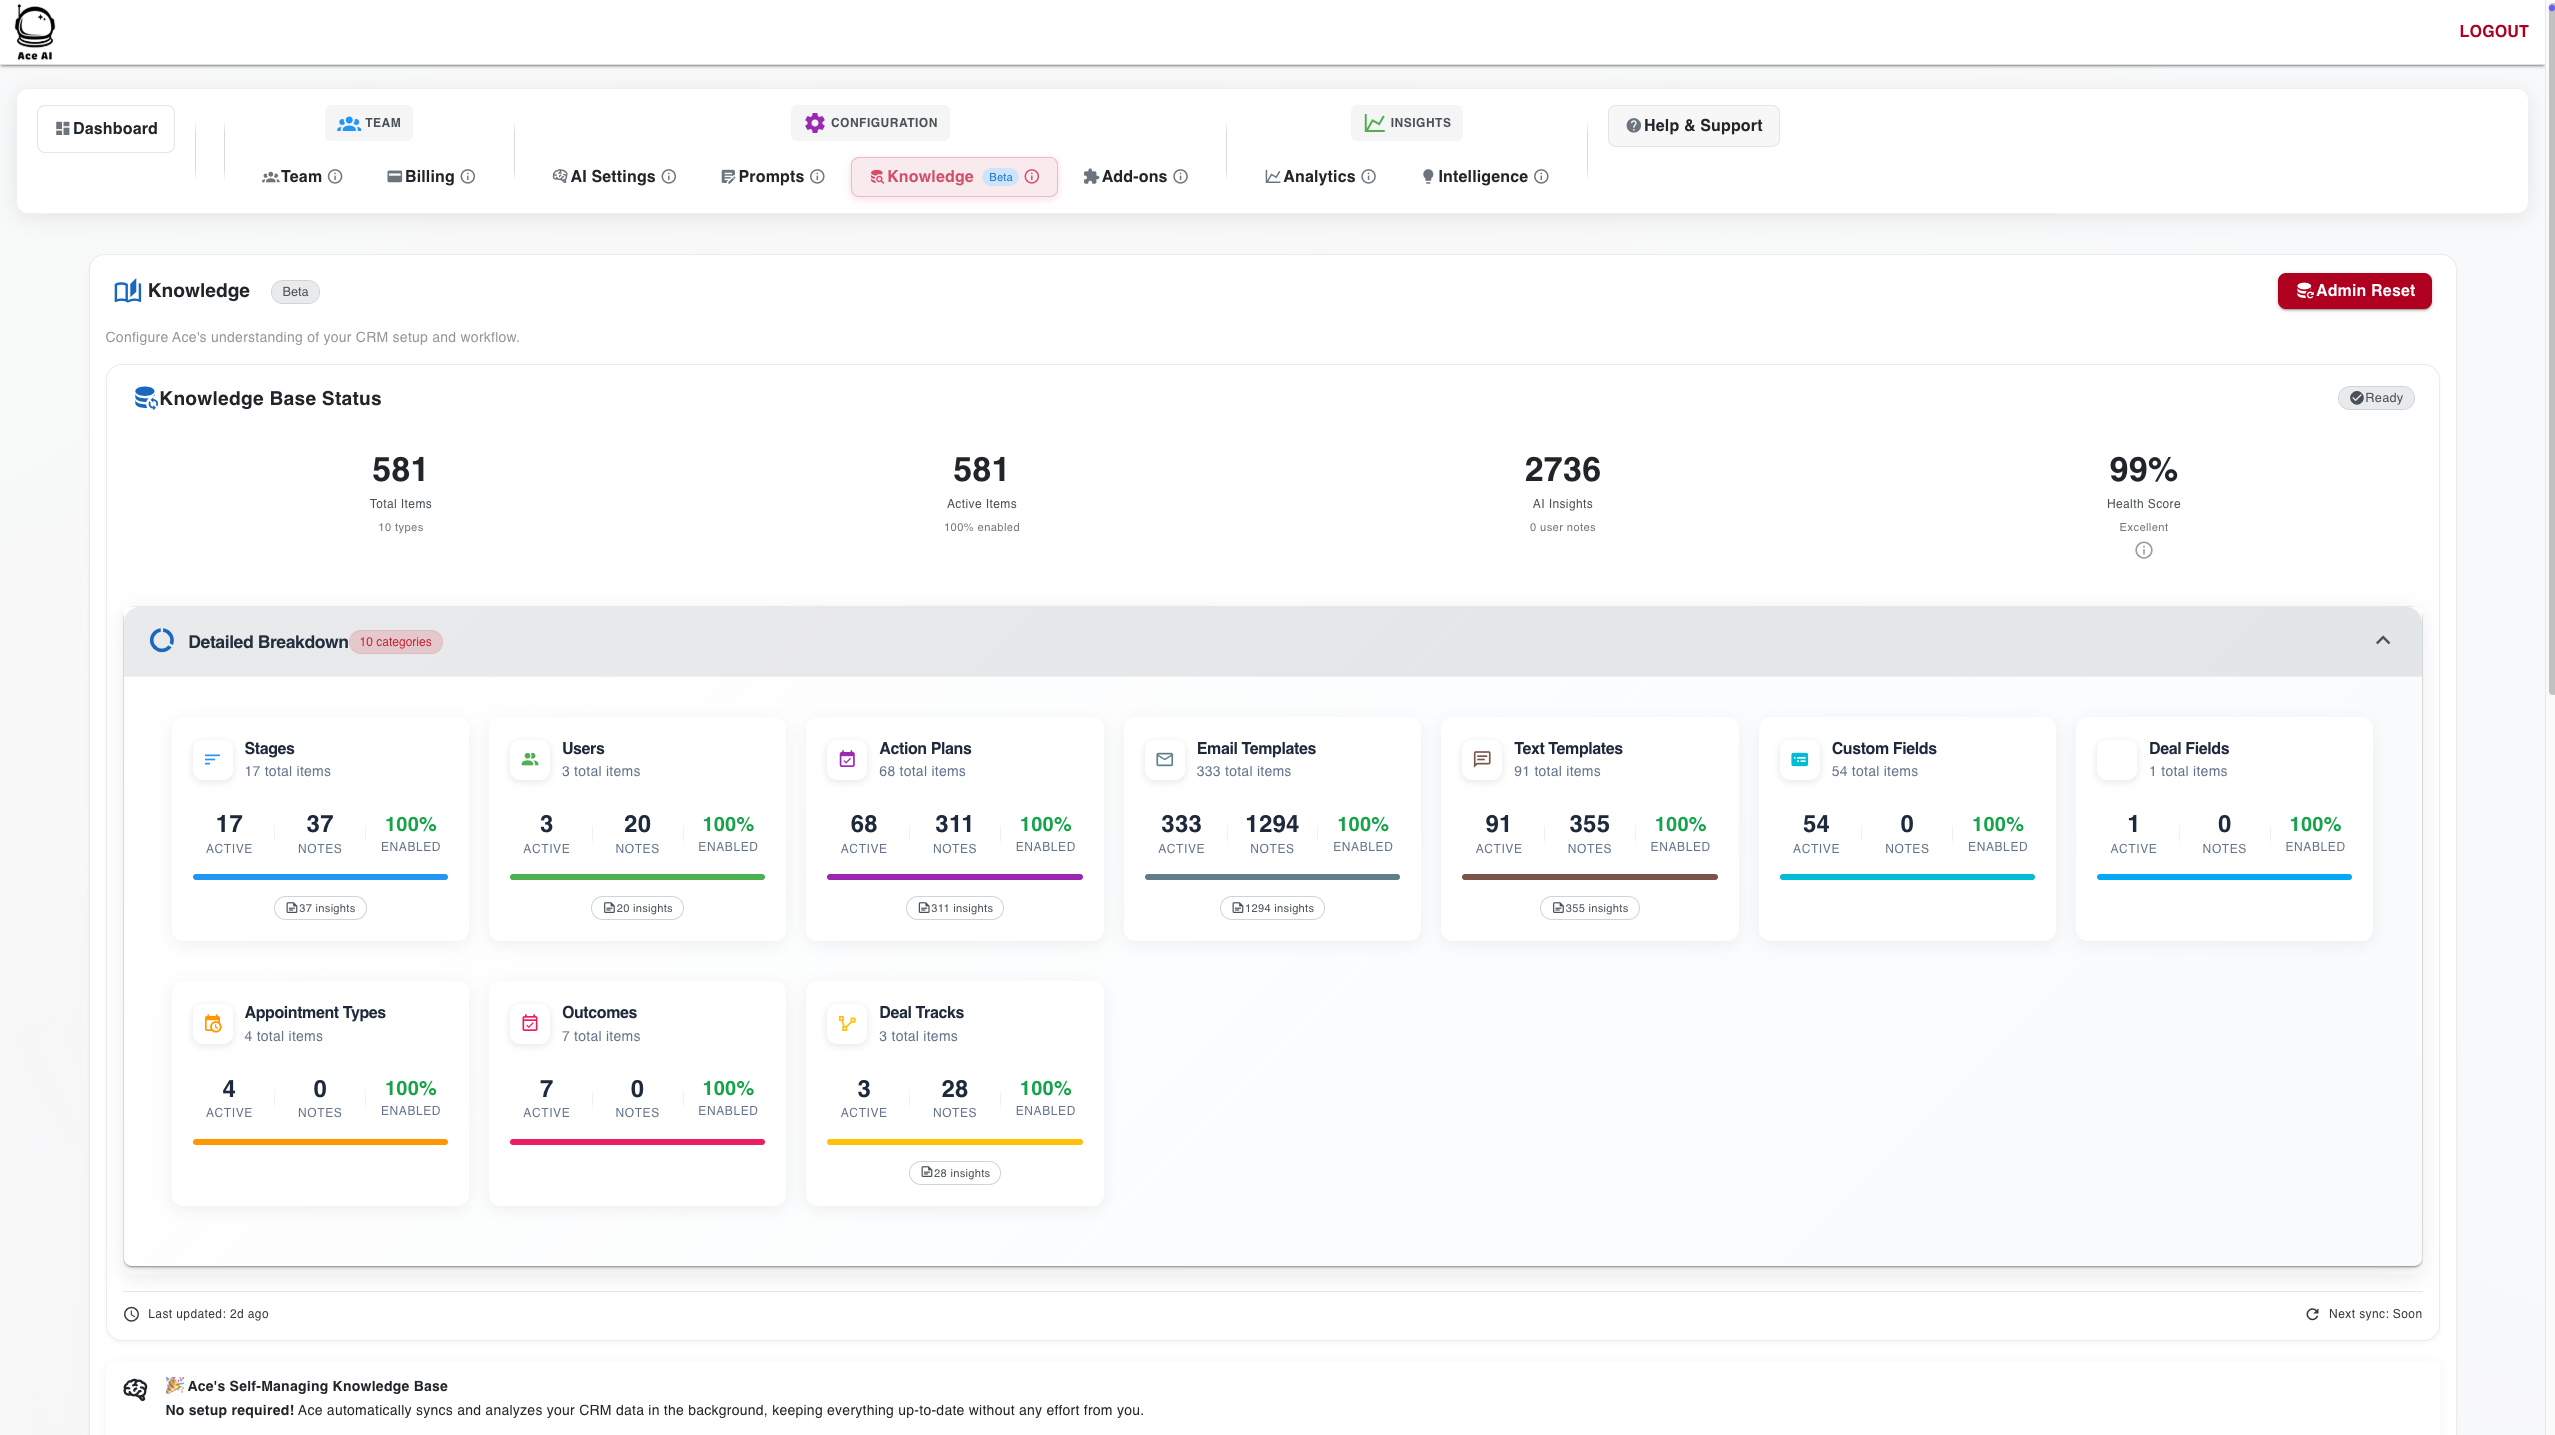Image resolution: width=2555 pixels, height=1435 pixels.
Task: Click the Stages category icon
Action: (x=213, y=760)
